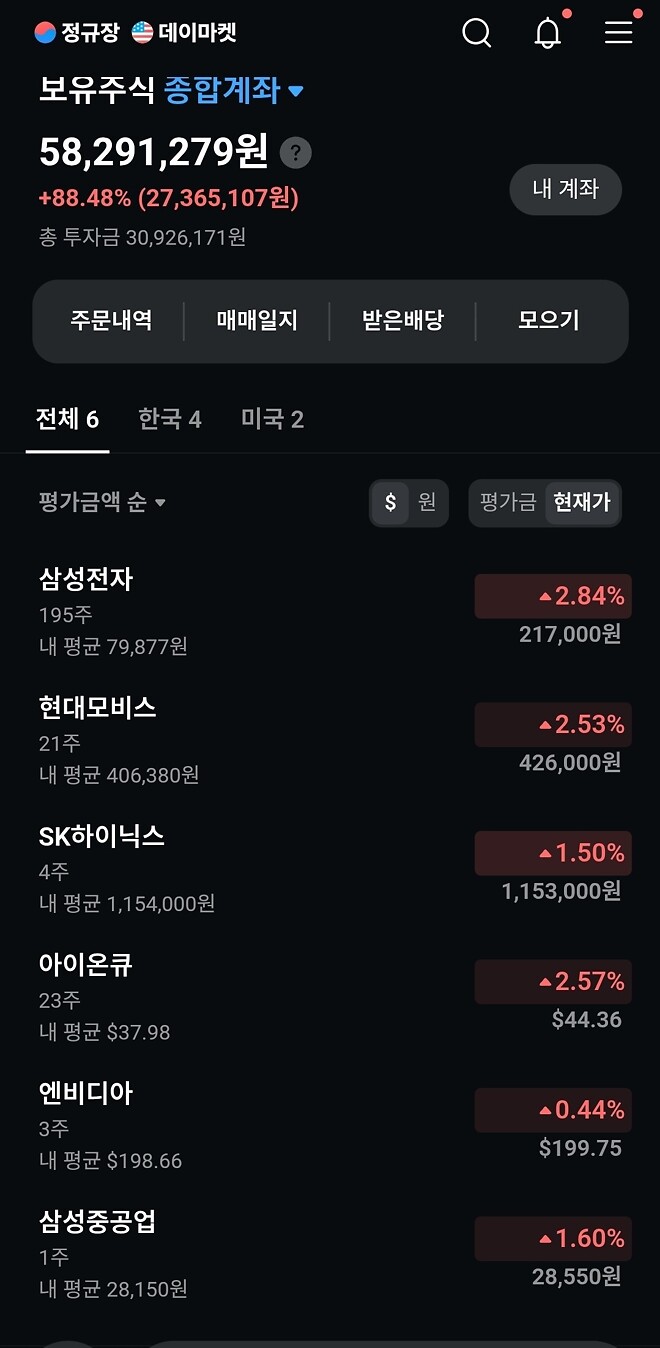Switch to the 한국 4 tab

pos(170,418)
